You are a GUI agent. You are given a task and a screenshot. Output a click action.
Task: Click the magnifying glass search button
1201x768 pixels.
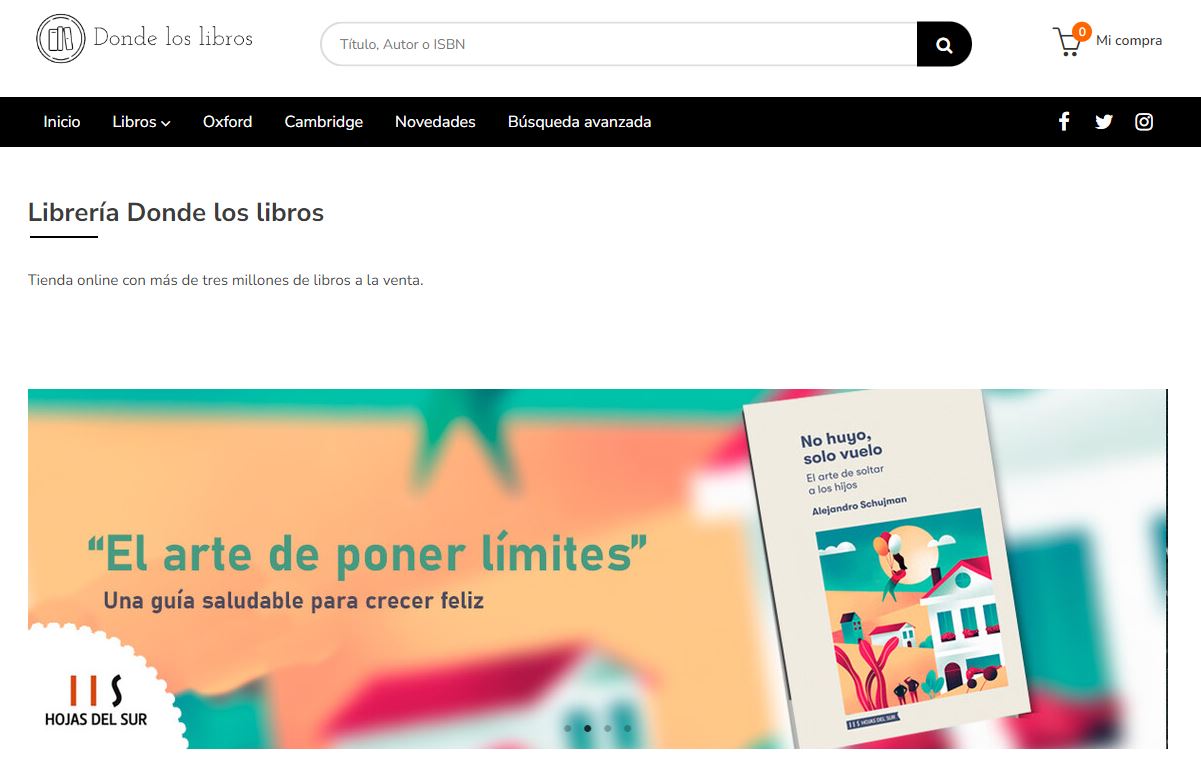944,44
